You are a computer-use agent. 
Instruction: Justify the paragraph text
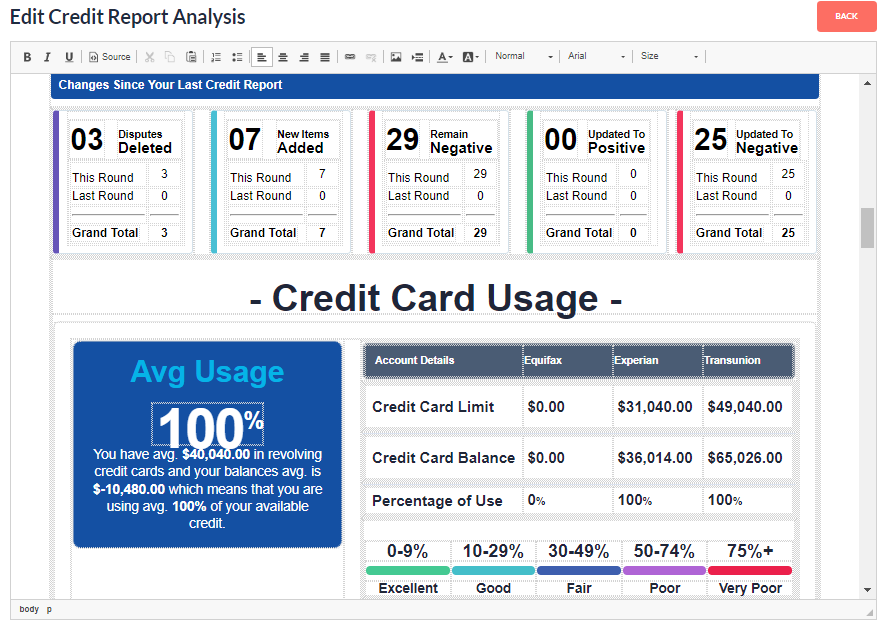325,57
